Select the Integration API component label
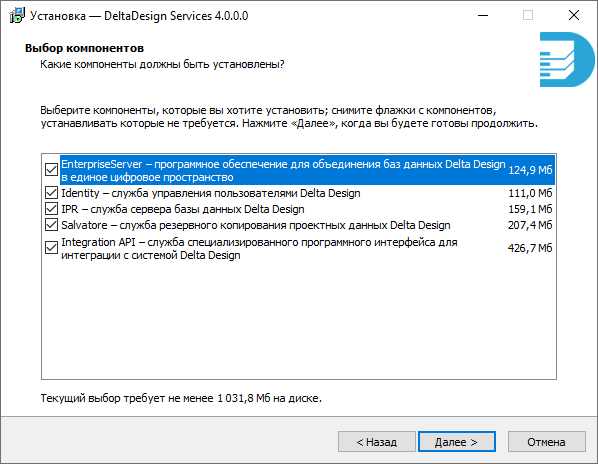This screenshot has height=464, width=598. pyautogui.click(x=259, y=248)
